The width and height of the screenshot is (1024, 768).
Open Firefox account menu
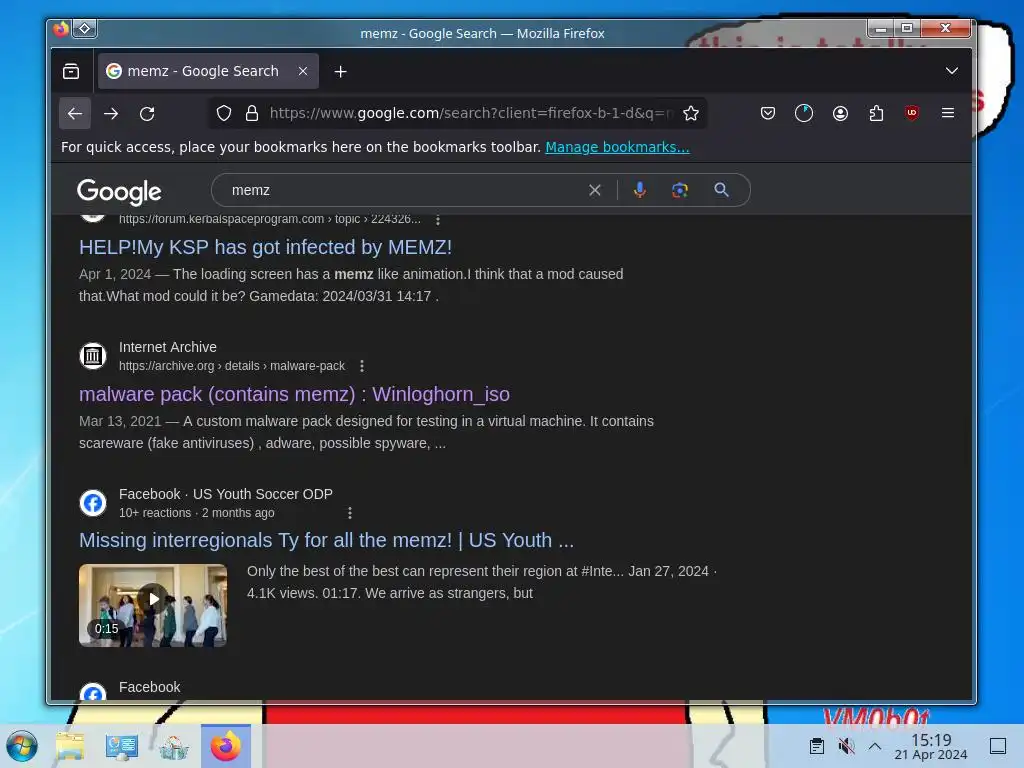pos(840,114)
